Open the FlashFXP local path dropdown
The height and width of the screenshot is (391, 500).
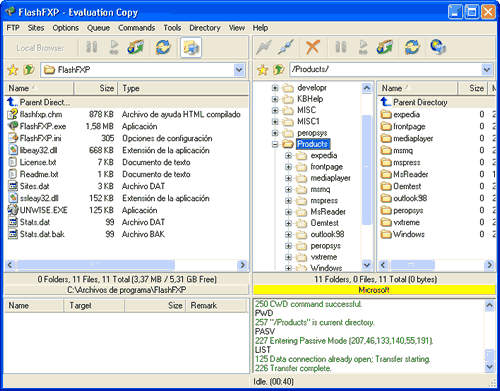(239, 70)
